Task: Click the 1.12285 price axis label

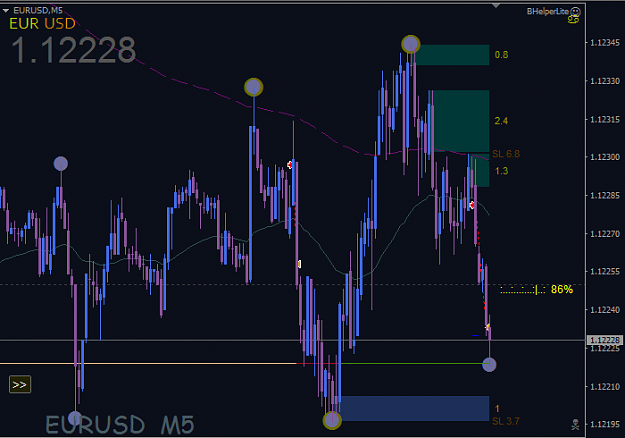Action: pyautogui.click(x=605, y=195)
